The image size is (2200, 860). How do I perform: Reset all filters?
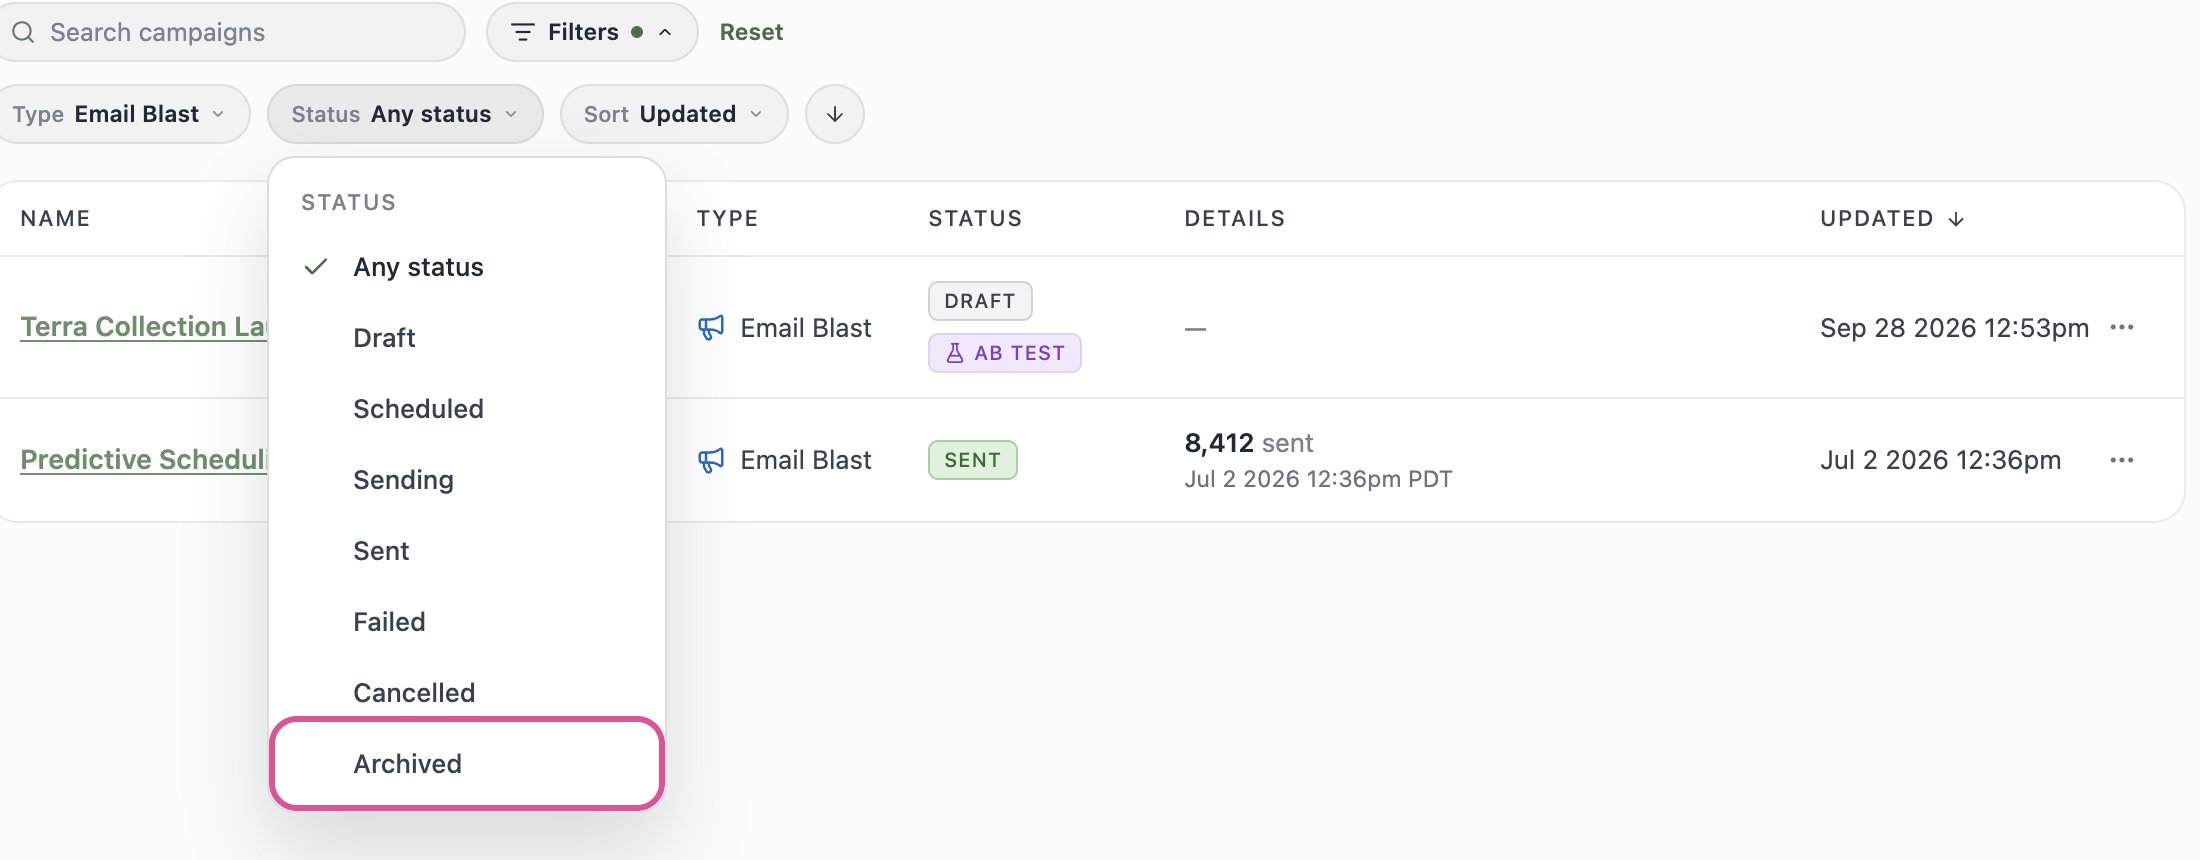(x=751, y=32)
